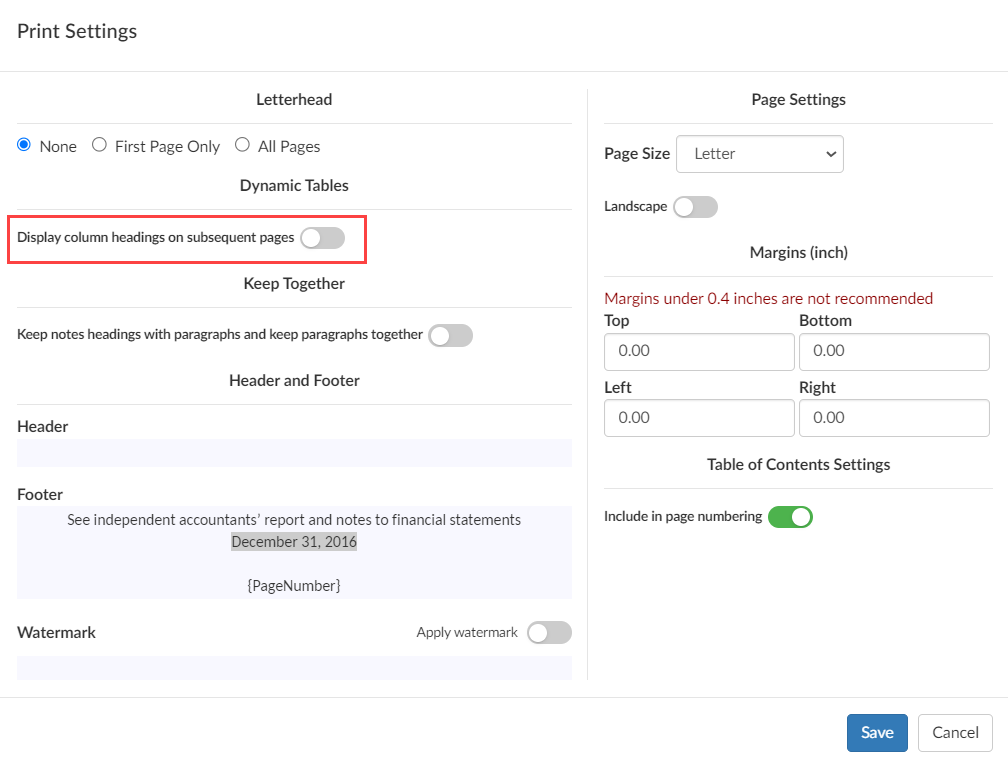This screenshot has height=763, width=1008.
Task: Click the Right margin input field
Action: coord(894,418)
